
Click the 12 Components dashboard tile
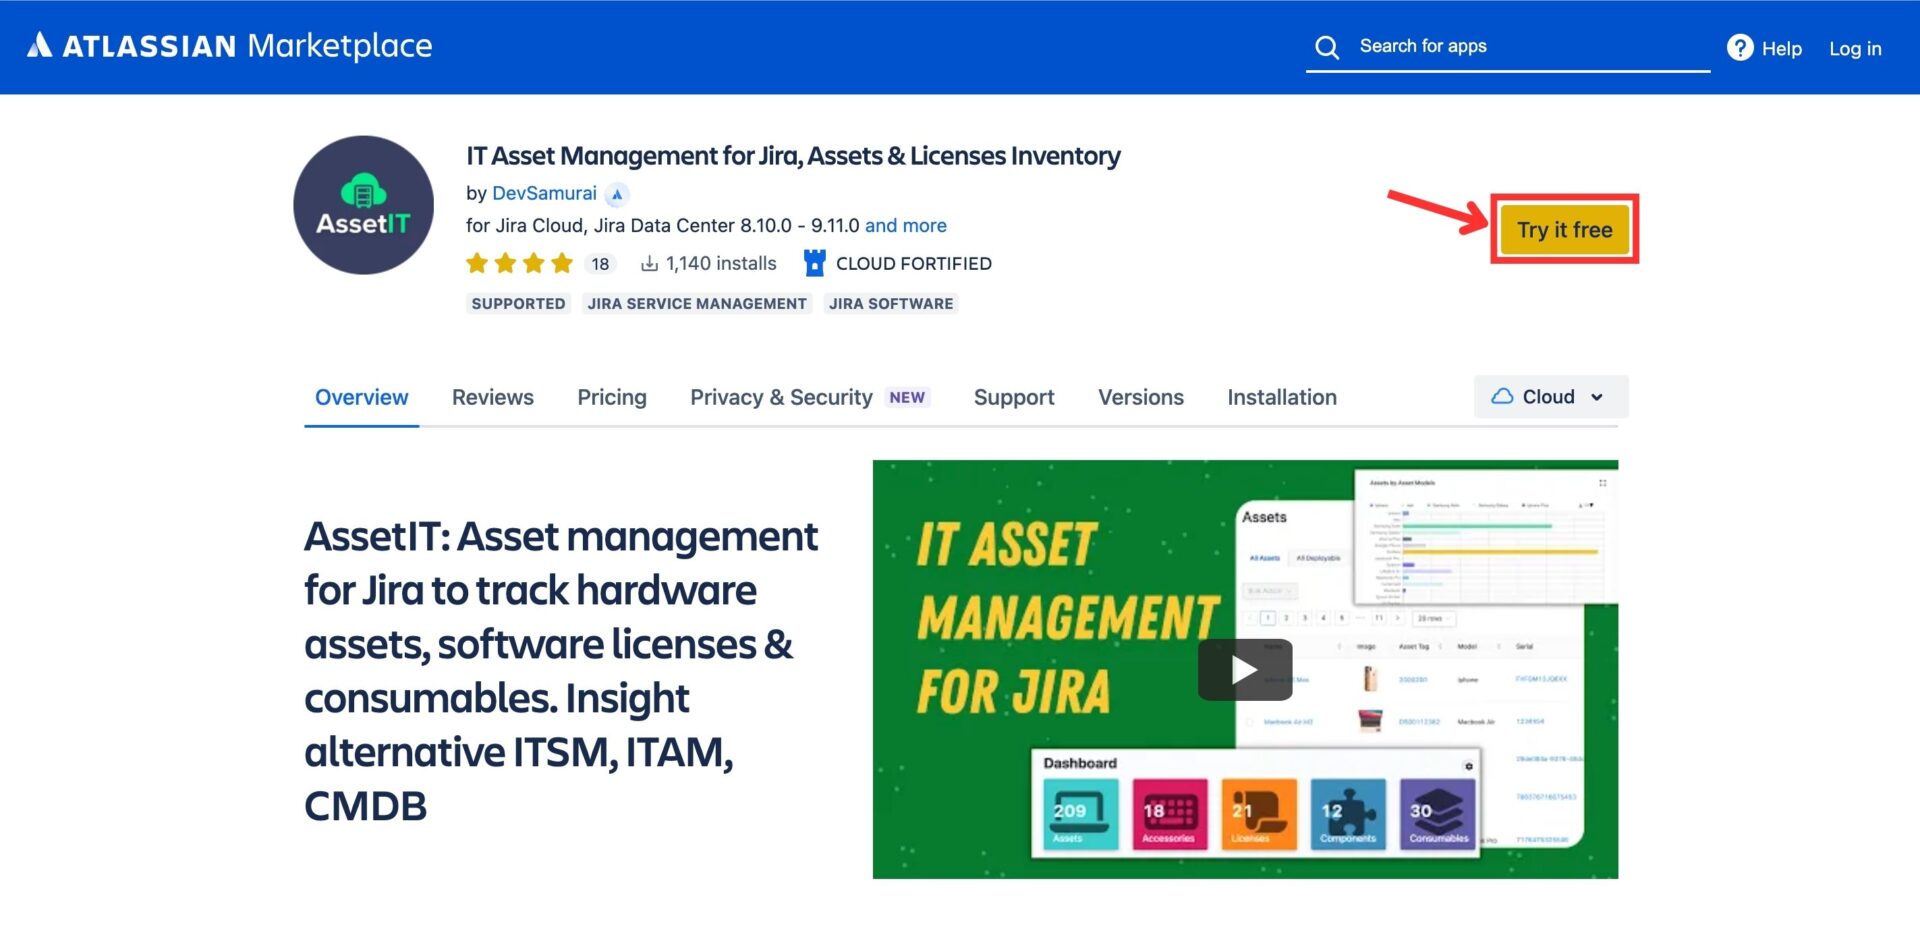click(1347, 815)
